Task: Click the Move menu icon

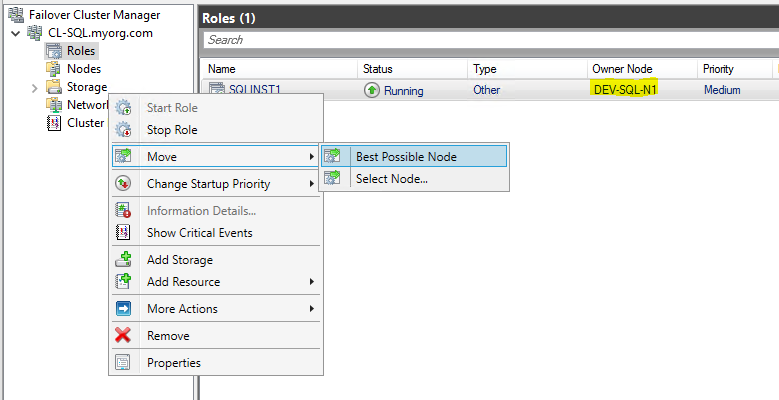Action: pos(123,157)
